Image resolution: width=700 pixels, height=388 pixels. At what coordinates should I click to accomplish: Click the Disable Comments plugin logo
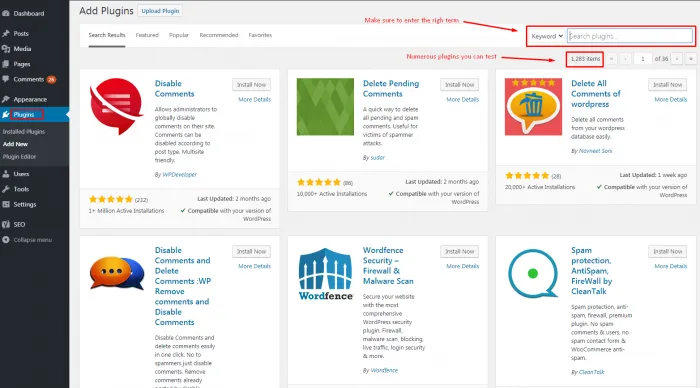(117, 106)
